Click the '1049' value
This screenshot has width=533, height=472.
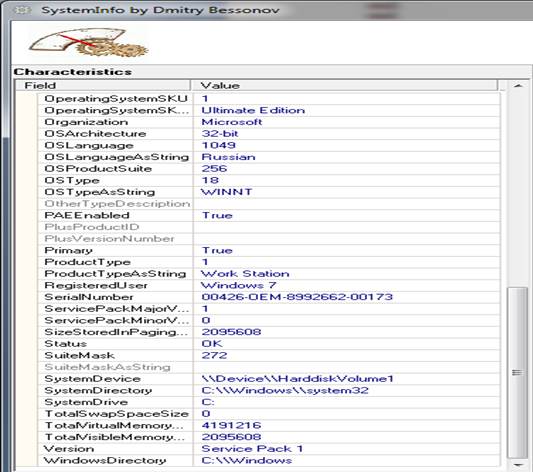pyautogui.click(x=218, y=145)
